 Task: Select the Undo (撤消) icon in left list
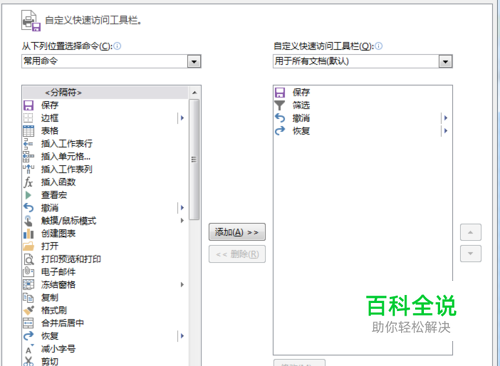[x=28, y=208]
